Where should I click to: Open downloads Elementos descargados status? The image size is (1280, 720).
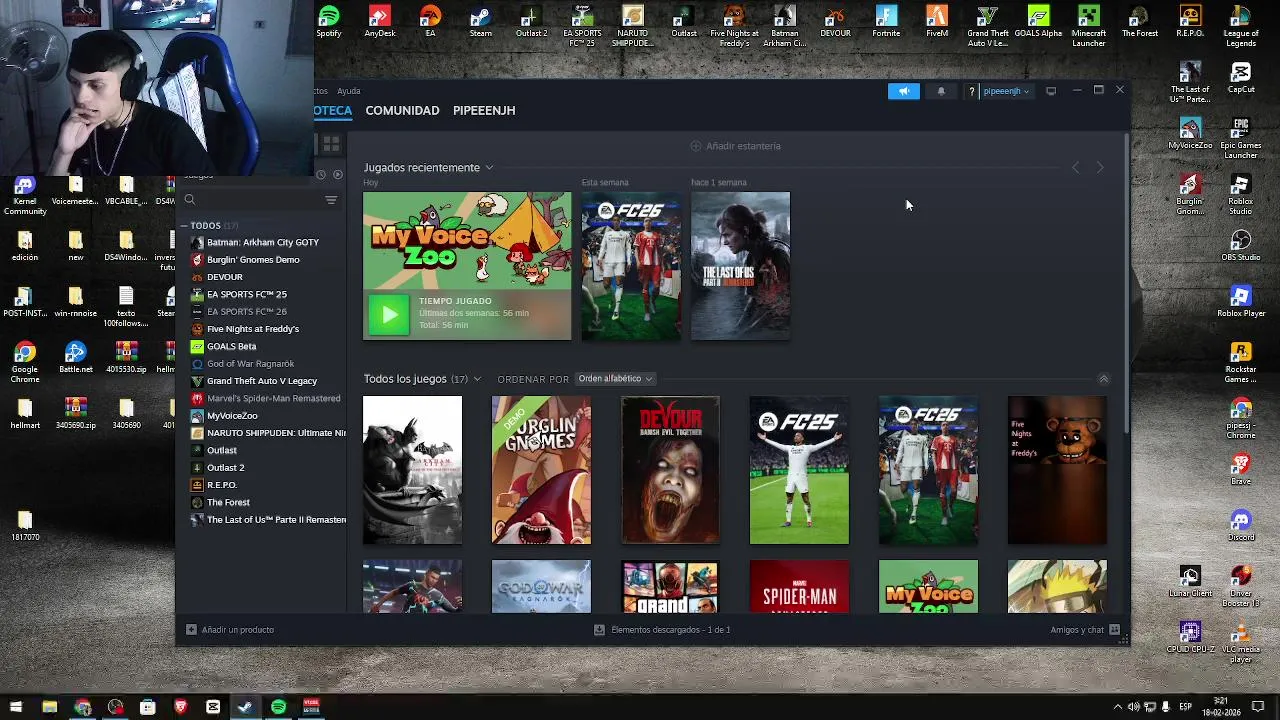662,630
